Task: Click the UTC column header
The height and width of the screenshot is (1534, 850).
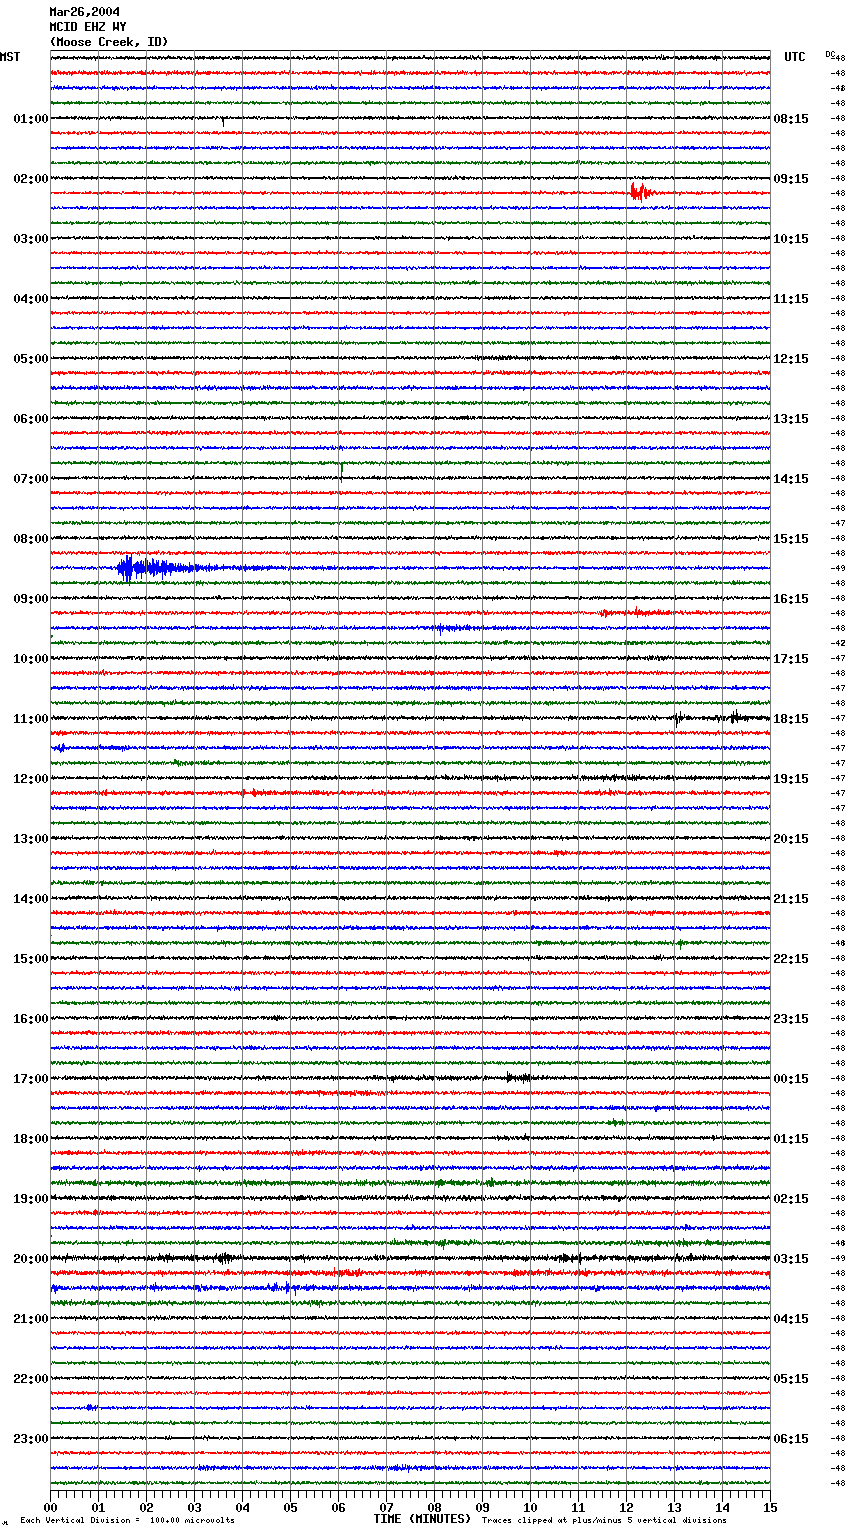Action: (795, 57)
